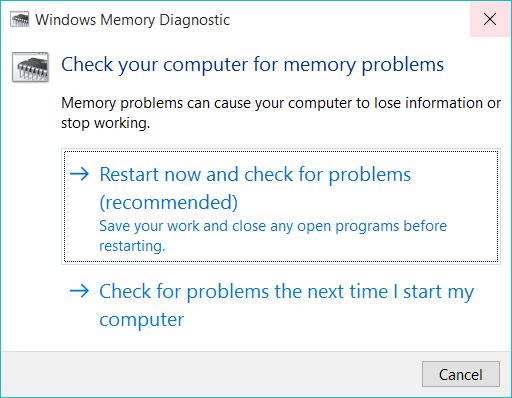Cancel the memory diagnostic dialog
This screenshot has height=398, width=512.
tap(461, 374)
